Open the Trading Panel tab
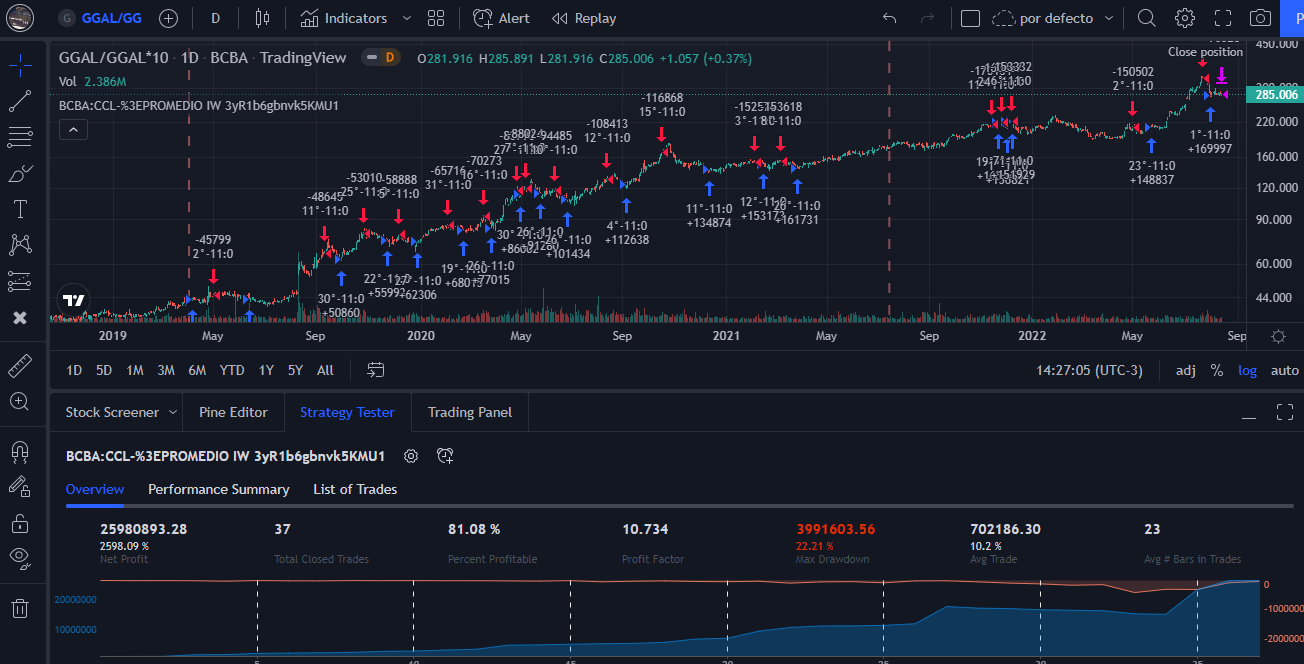 click(x=470, y=412)
